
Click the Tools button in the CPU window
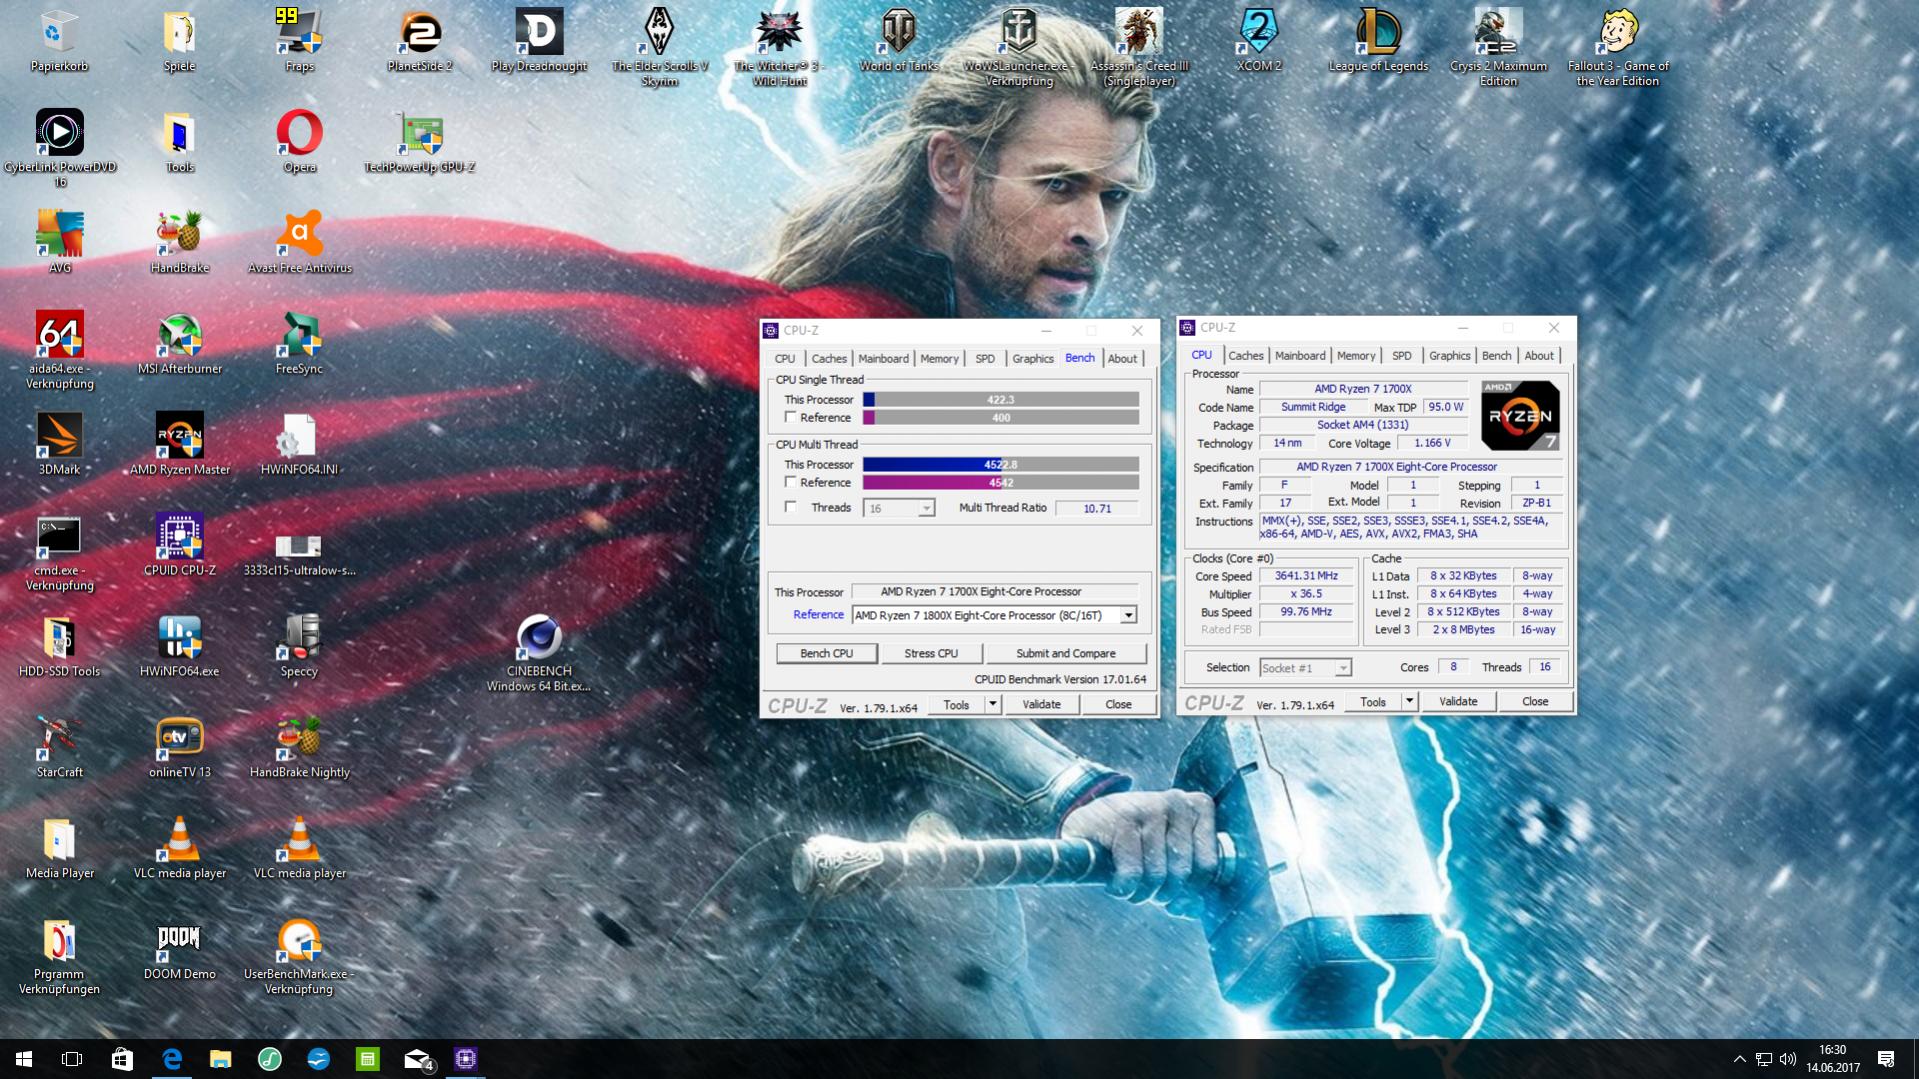(x=1373, y=702)
